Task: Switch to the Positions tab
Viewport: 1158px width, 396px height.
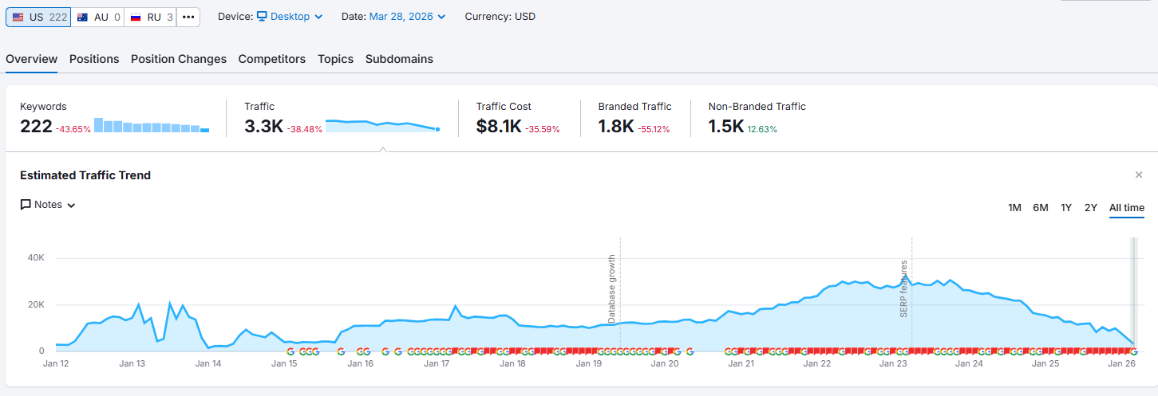Action: pyautogui.click(x=95, y=59)
